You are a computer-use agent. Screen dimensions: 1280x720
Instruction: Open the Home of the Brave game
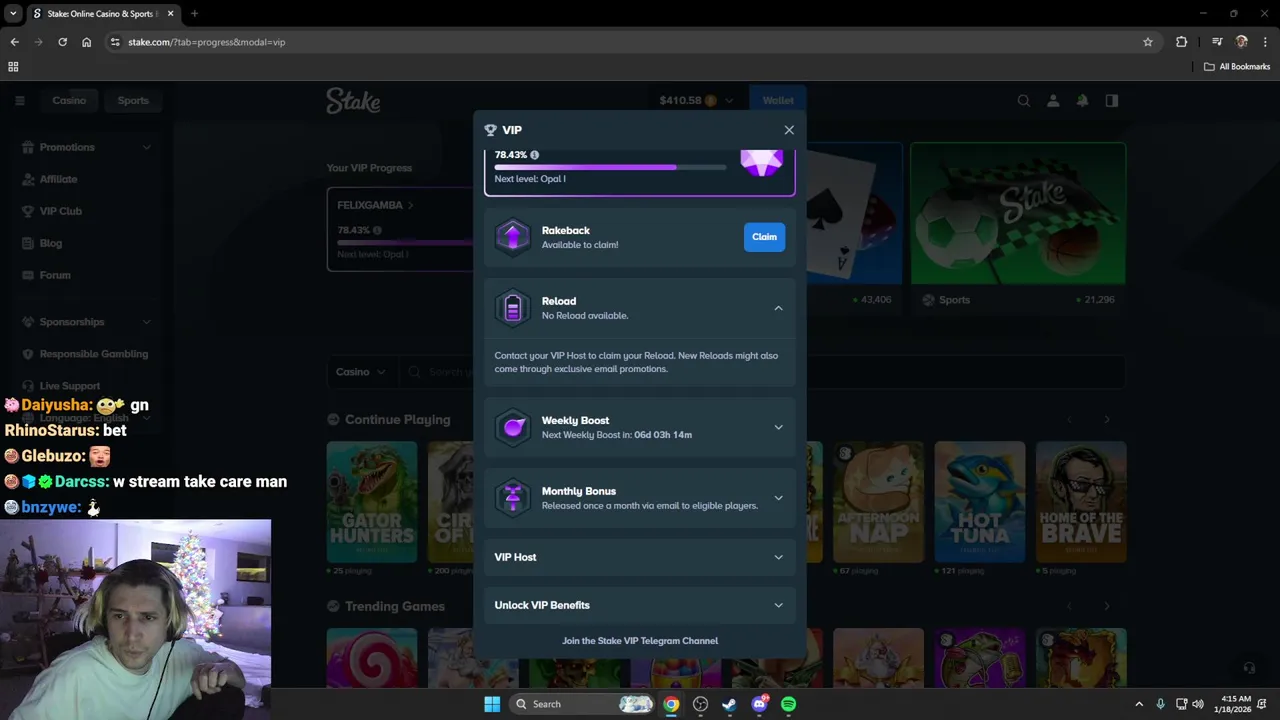tap(1081, 502)
